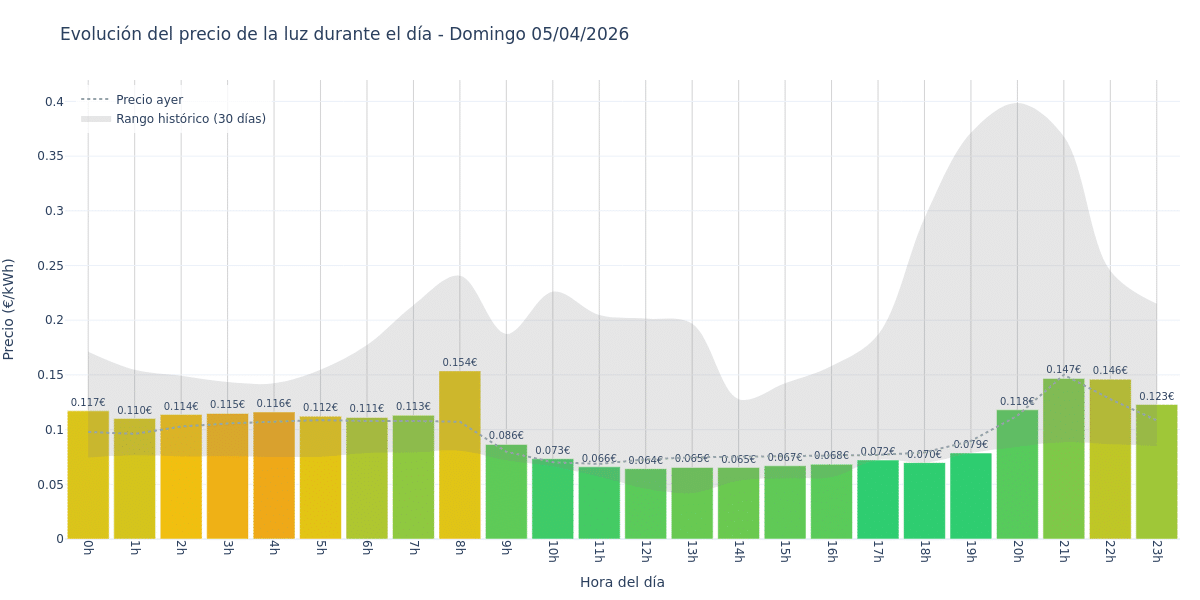Select the orange 4h price bar
This screenshot has height=600, width=1200.
(274, 475)
